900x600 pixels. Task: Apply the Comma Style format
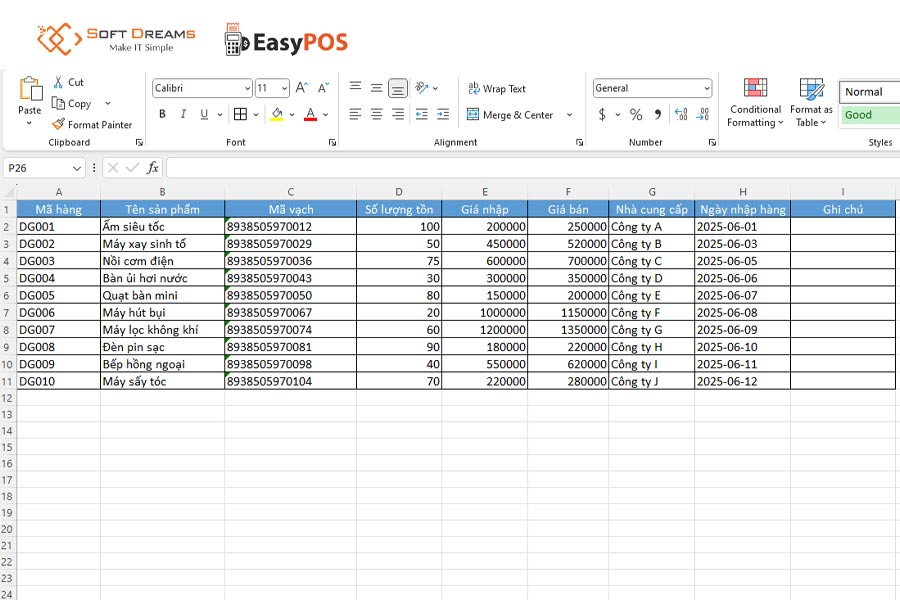(x=658, y=114)
